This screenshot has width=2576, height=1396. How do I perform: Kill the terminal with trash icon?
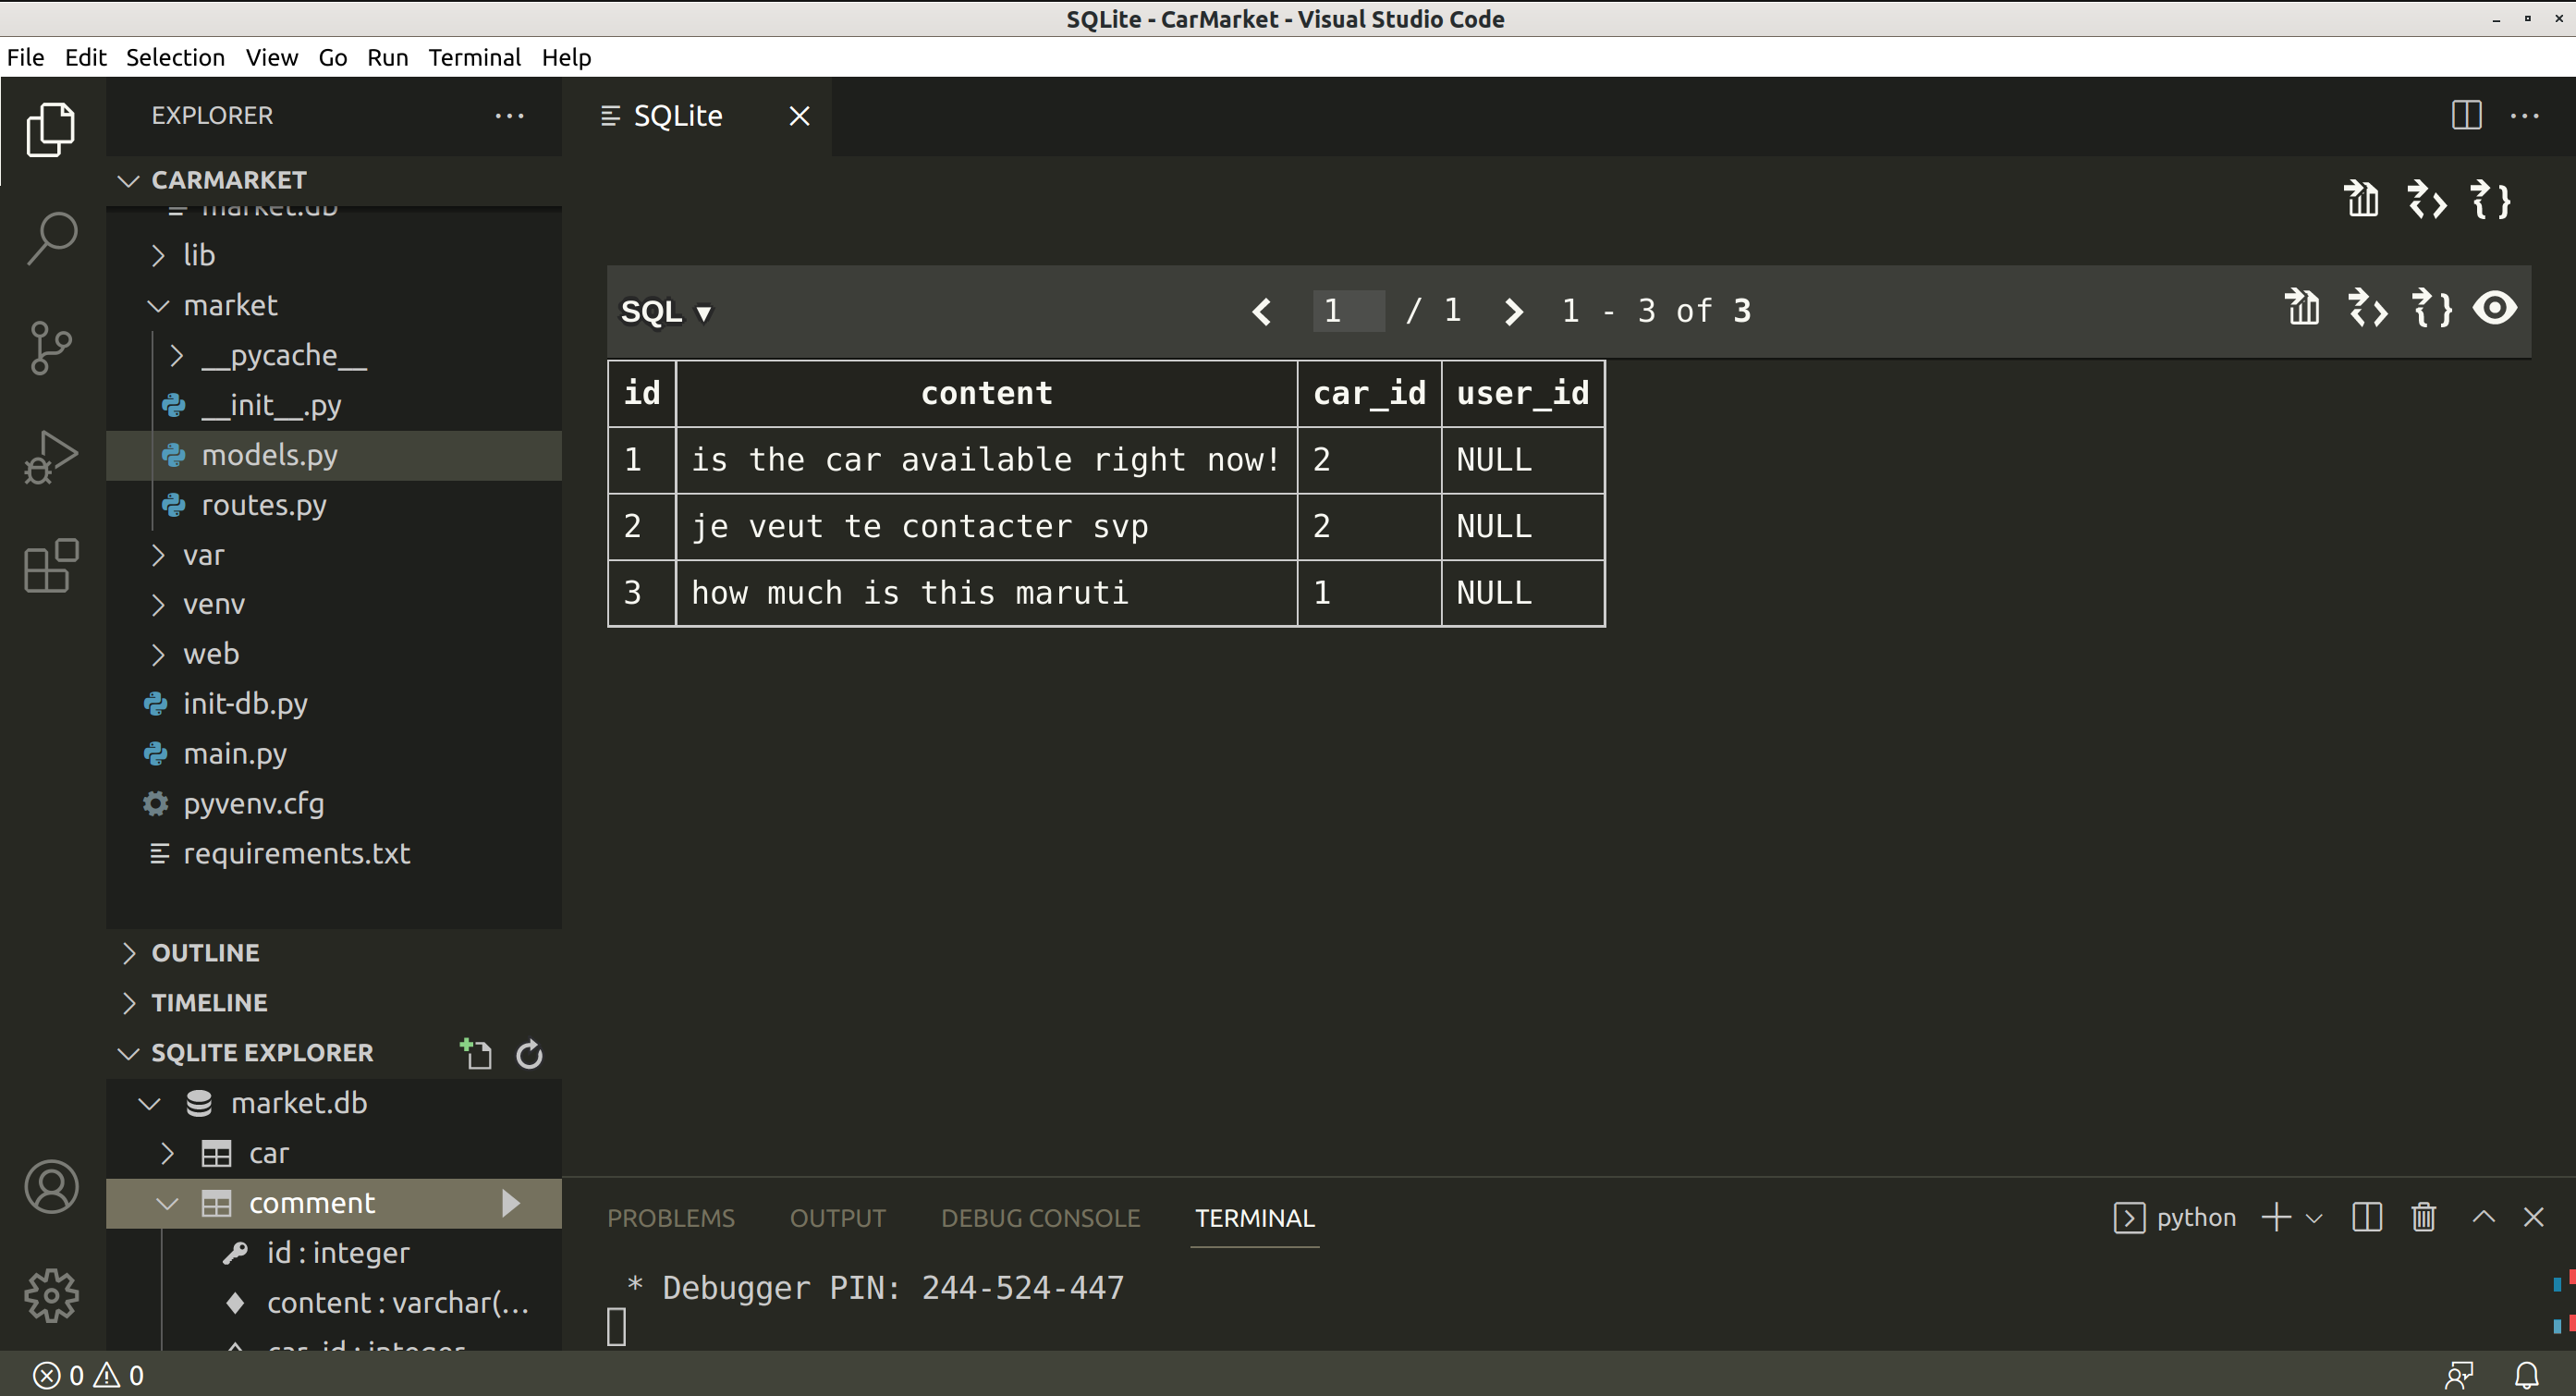pos(2423,1218)
